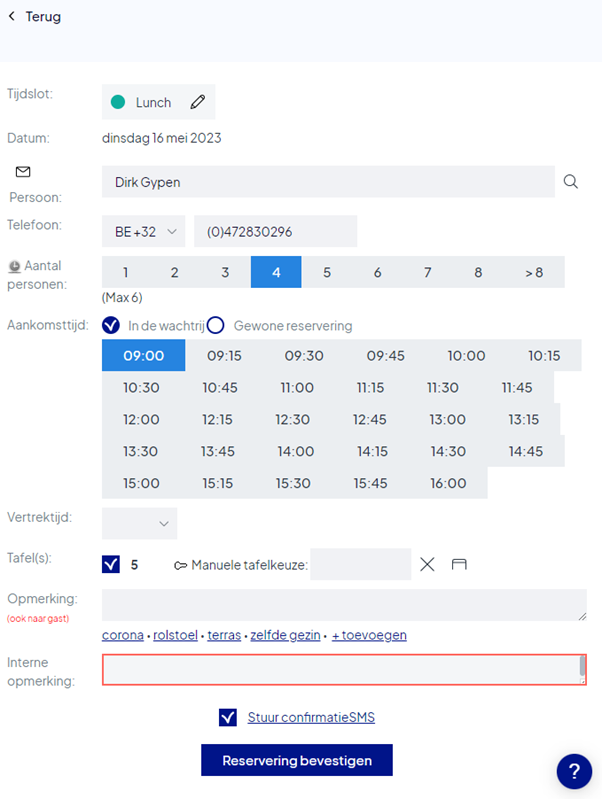Add 'corona' remark tag
This screenshot has height=799, width=602.
(123, 635)
